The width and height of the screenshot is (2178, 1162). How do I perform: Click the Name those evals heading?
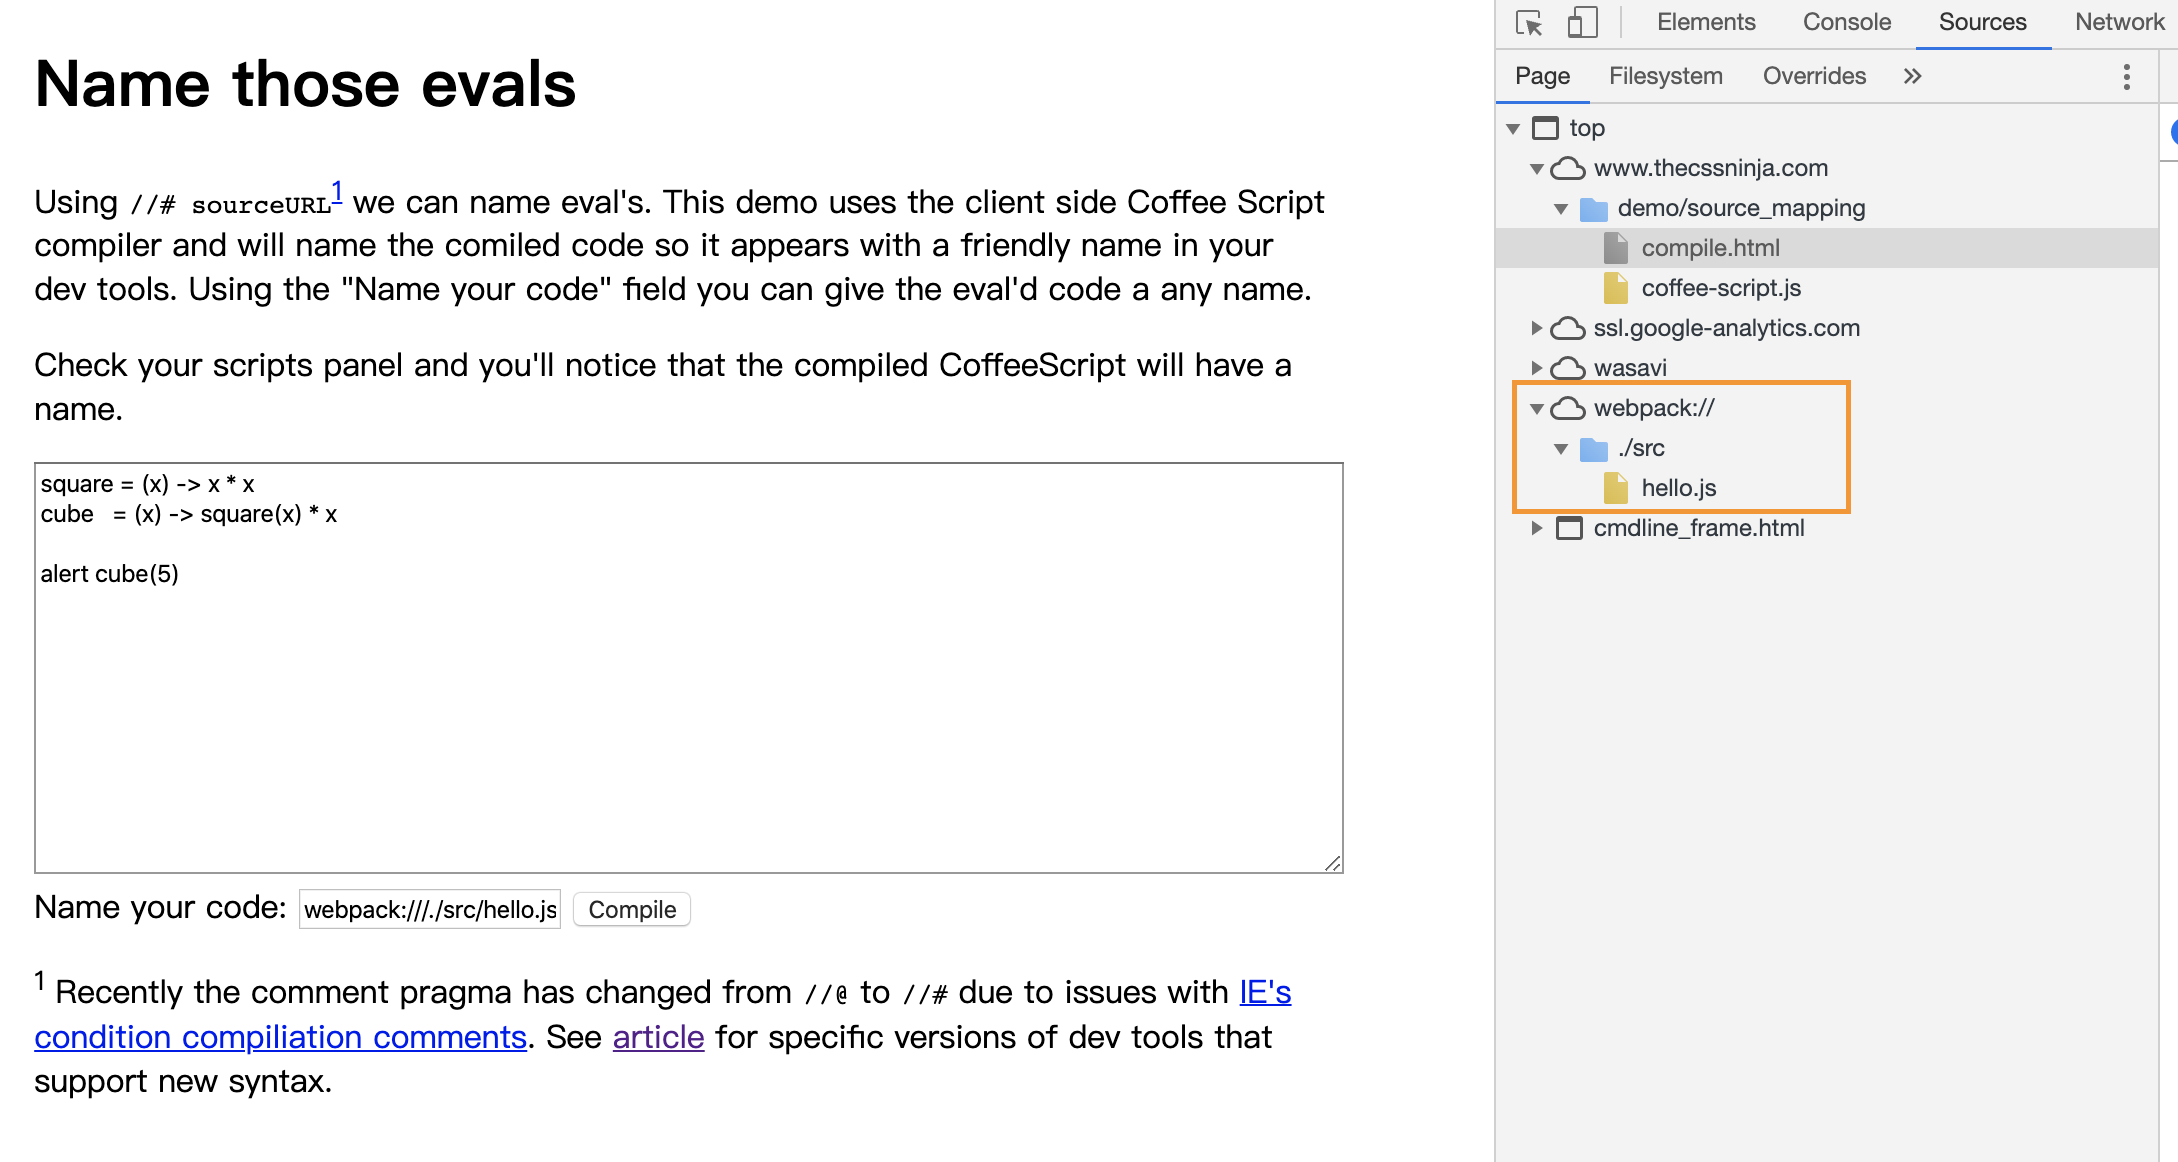(305, 84)
